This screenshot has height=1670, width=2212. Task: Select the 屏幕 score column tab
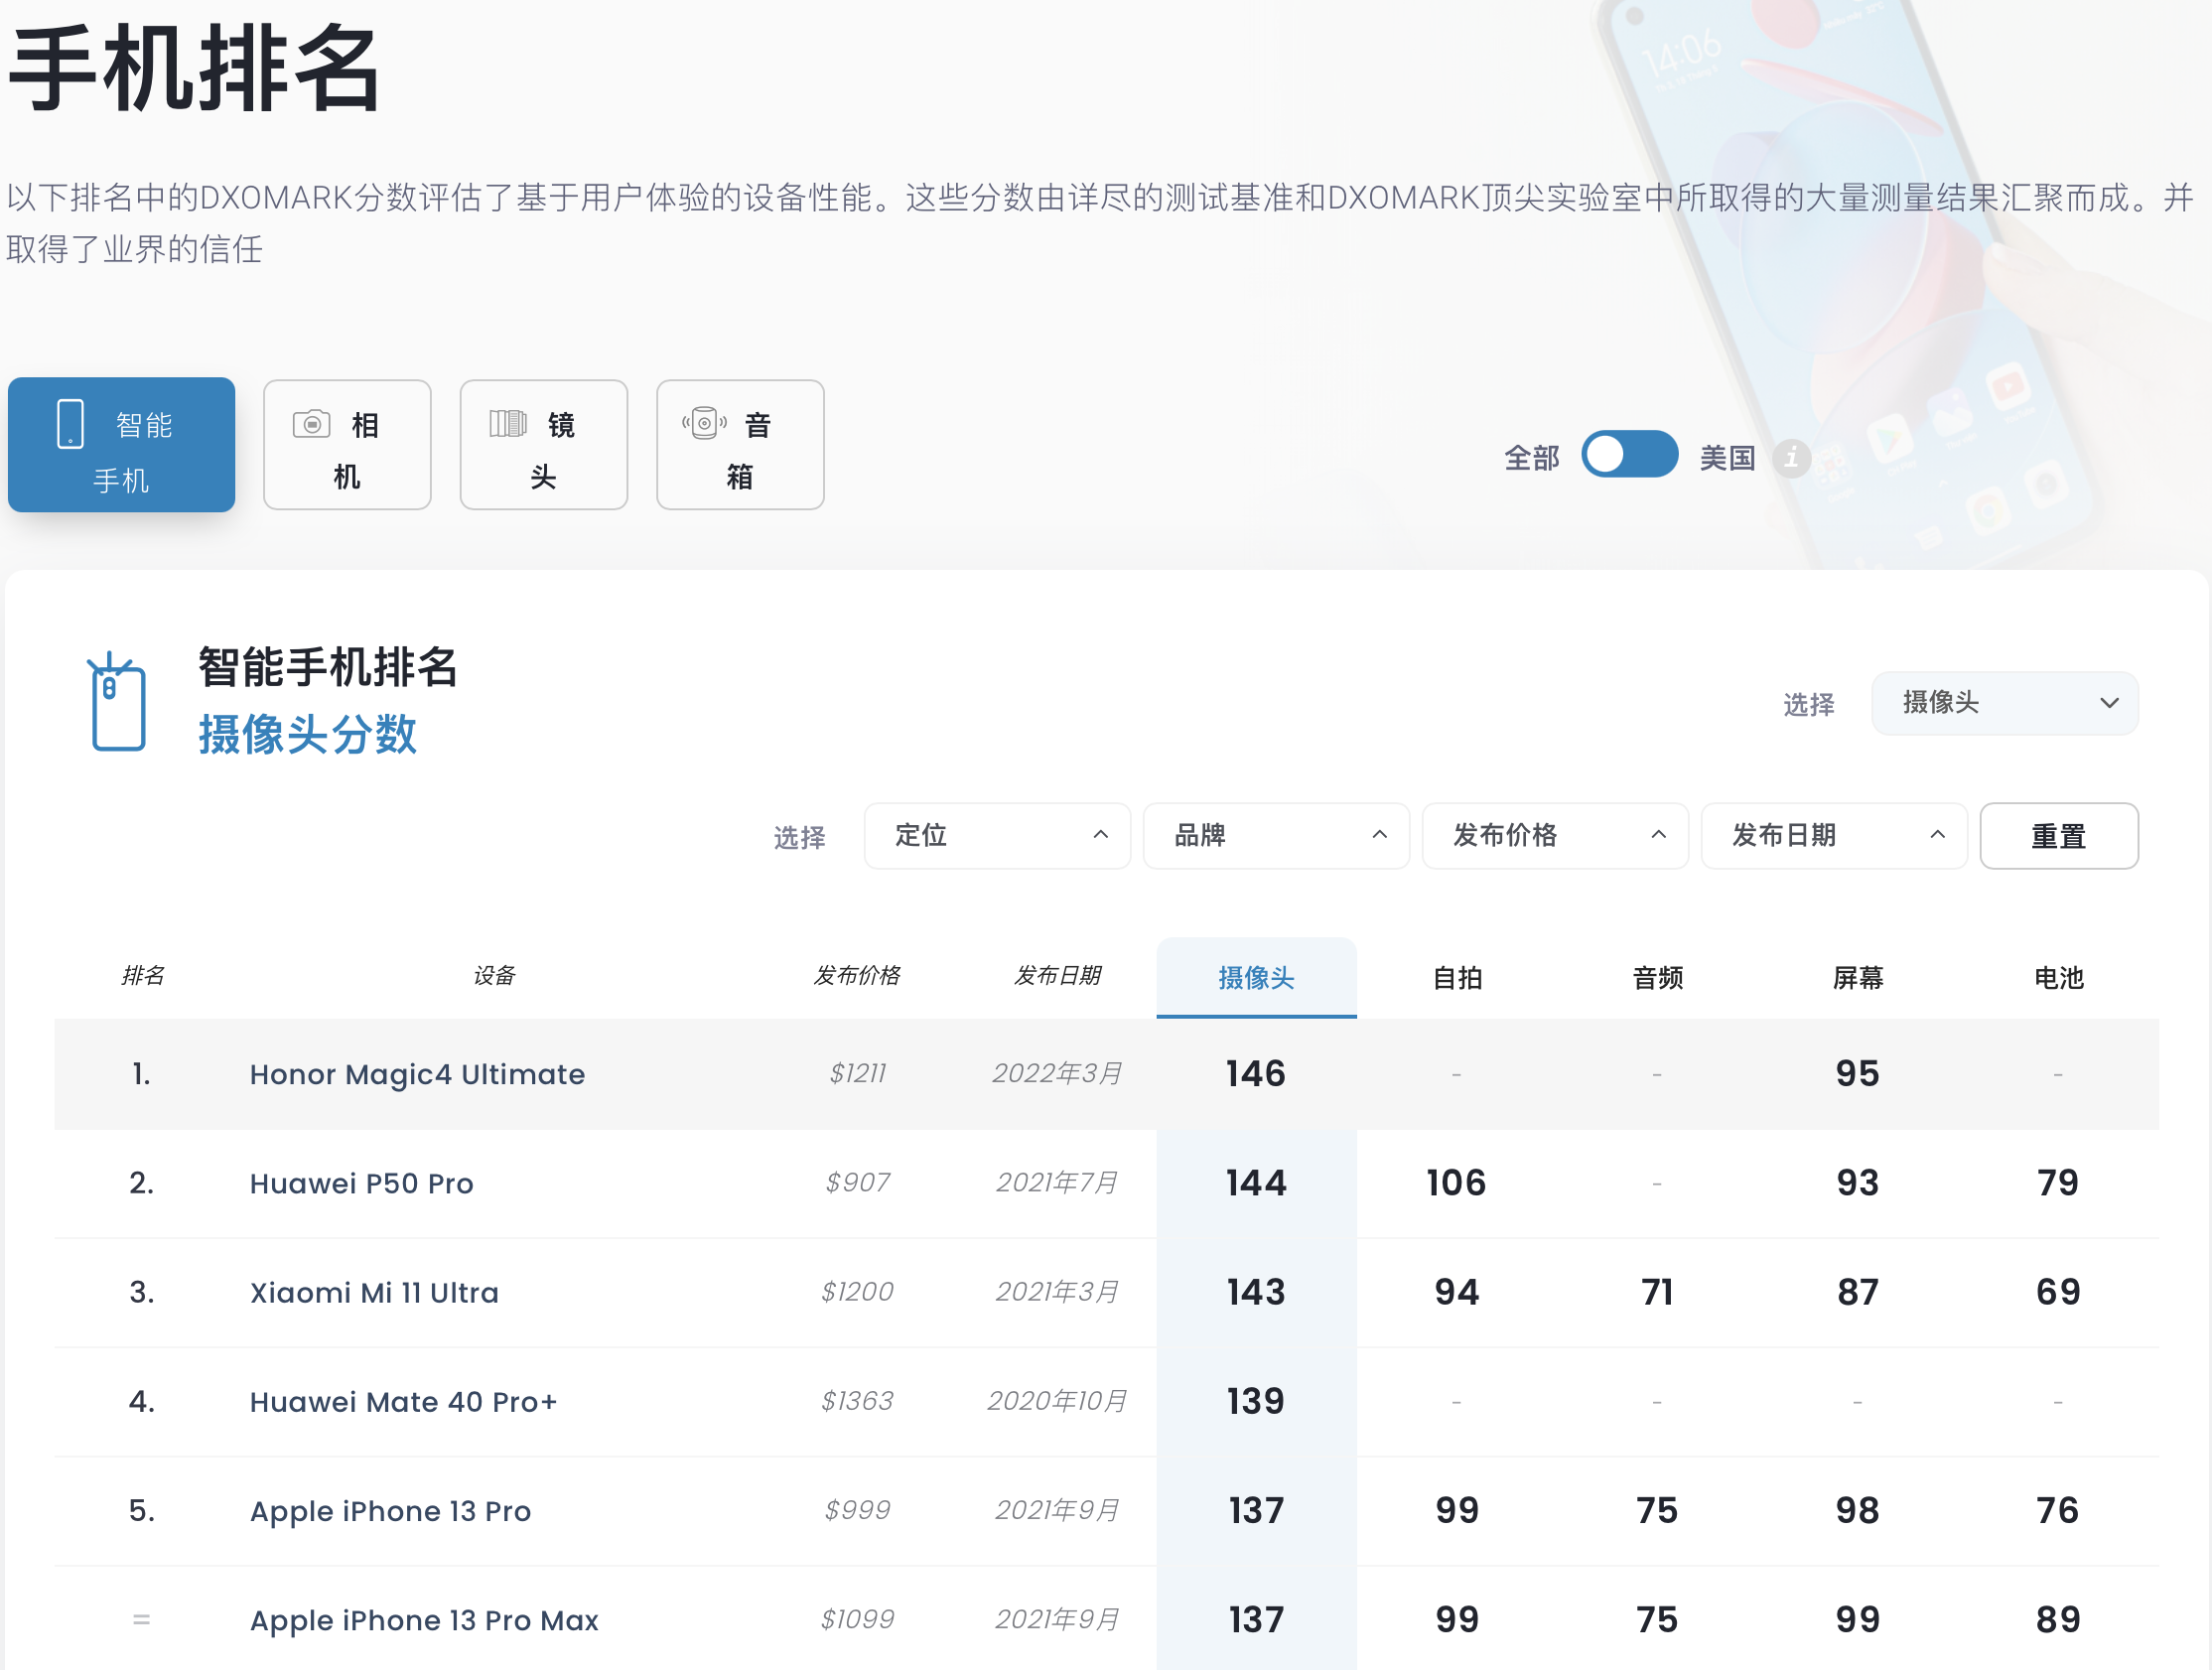point(1857,977)
